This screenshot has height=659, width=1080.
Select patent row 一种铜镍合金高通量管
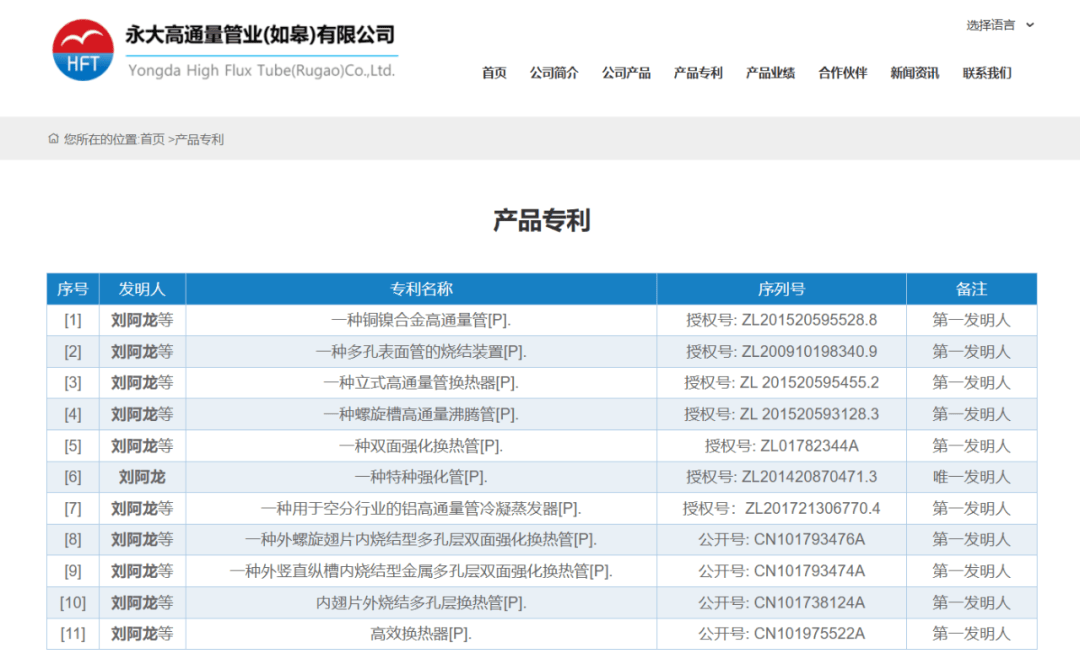pyautogui.click(x=421, y=321)
